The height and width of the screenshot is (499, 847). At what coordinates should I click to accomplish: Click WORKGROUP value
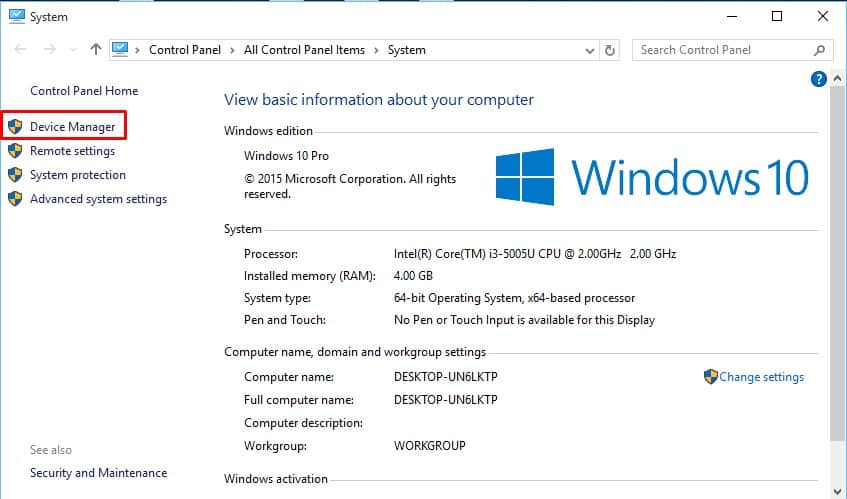429,446
